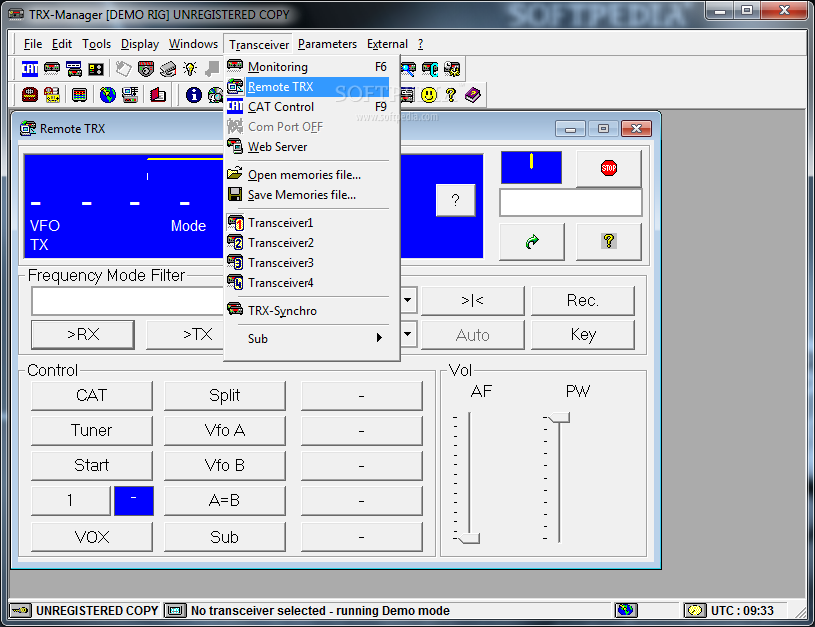Toggle Split mode button
The height and width of the screenshot is (627, 815).
click(x=225, y=396)
